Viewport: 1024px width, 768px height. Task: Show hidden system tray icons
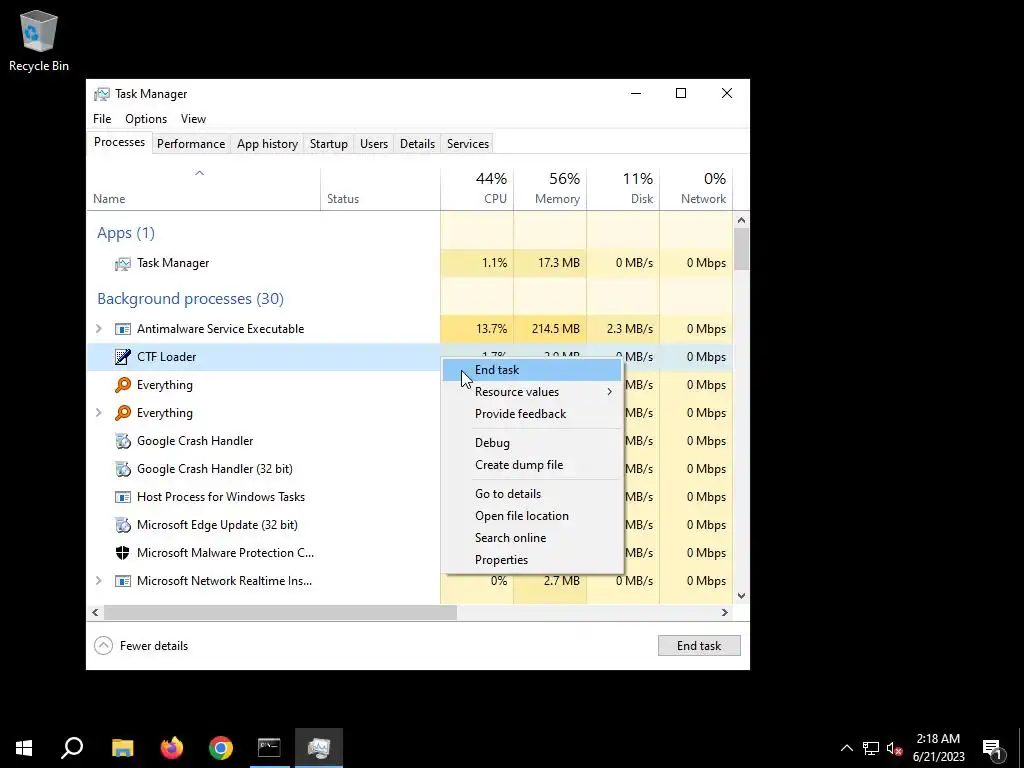coord(846,748)
